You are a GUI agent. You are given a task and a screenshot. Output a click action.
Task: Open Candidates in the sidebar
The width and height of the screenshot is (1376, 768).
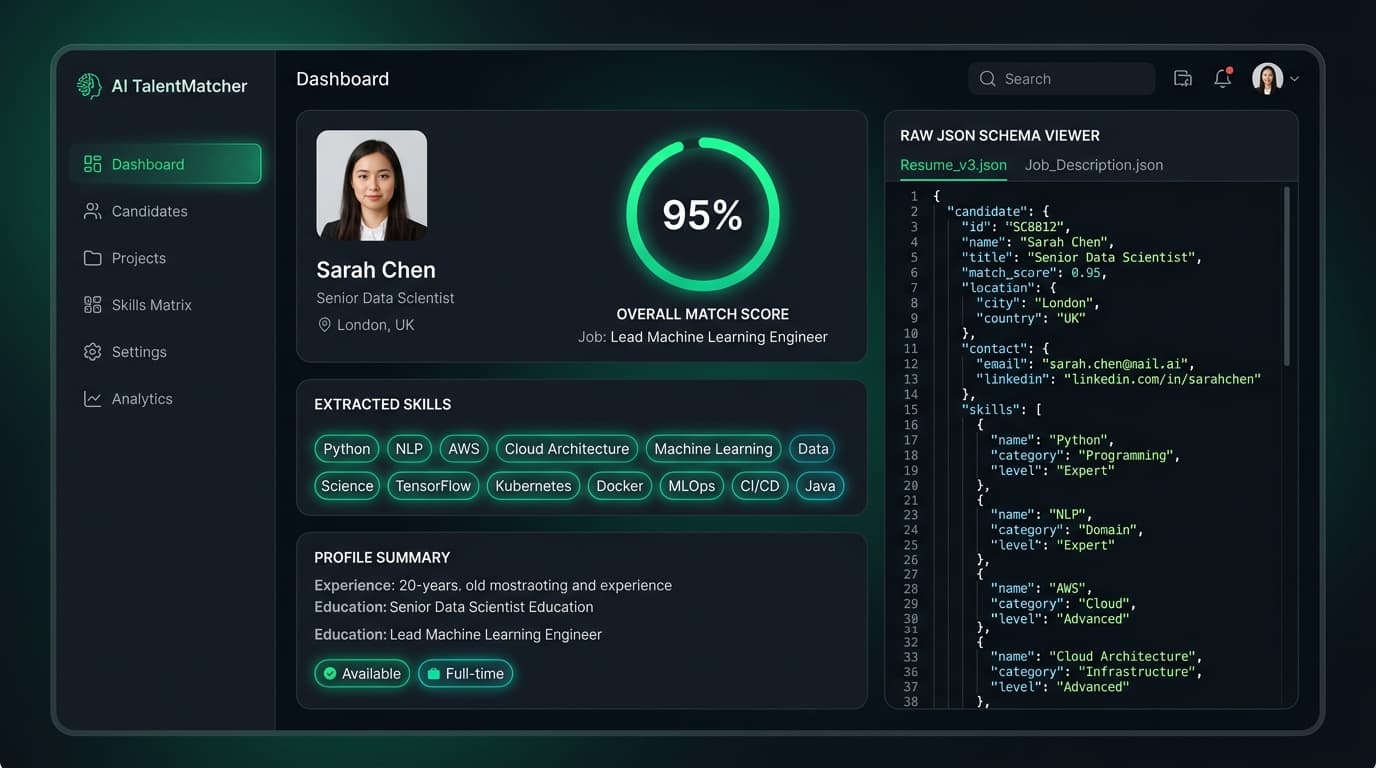click(x=166, y=211)
